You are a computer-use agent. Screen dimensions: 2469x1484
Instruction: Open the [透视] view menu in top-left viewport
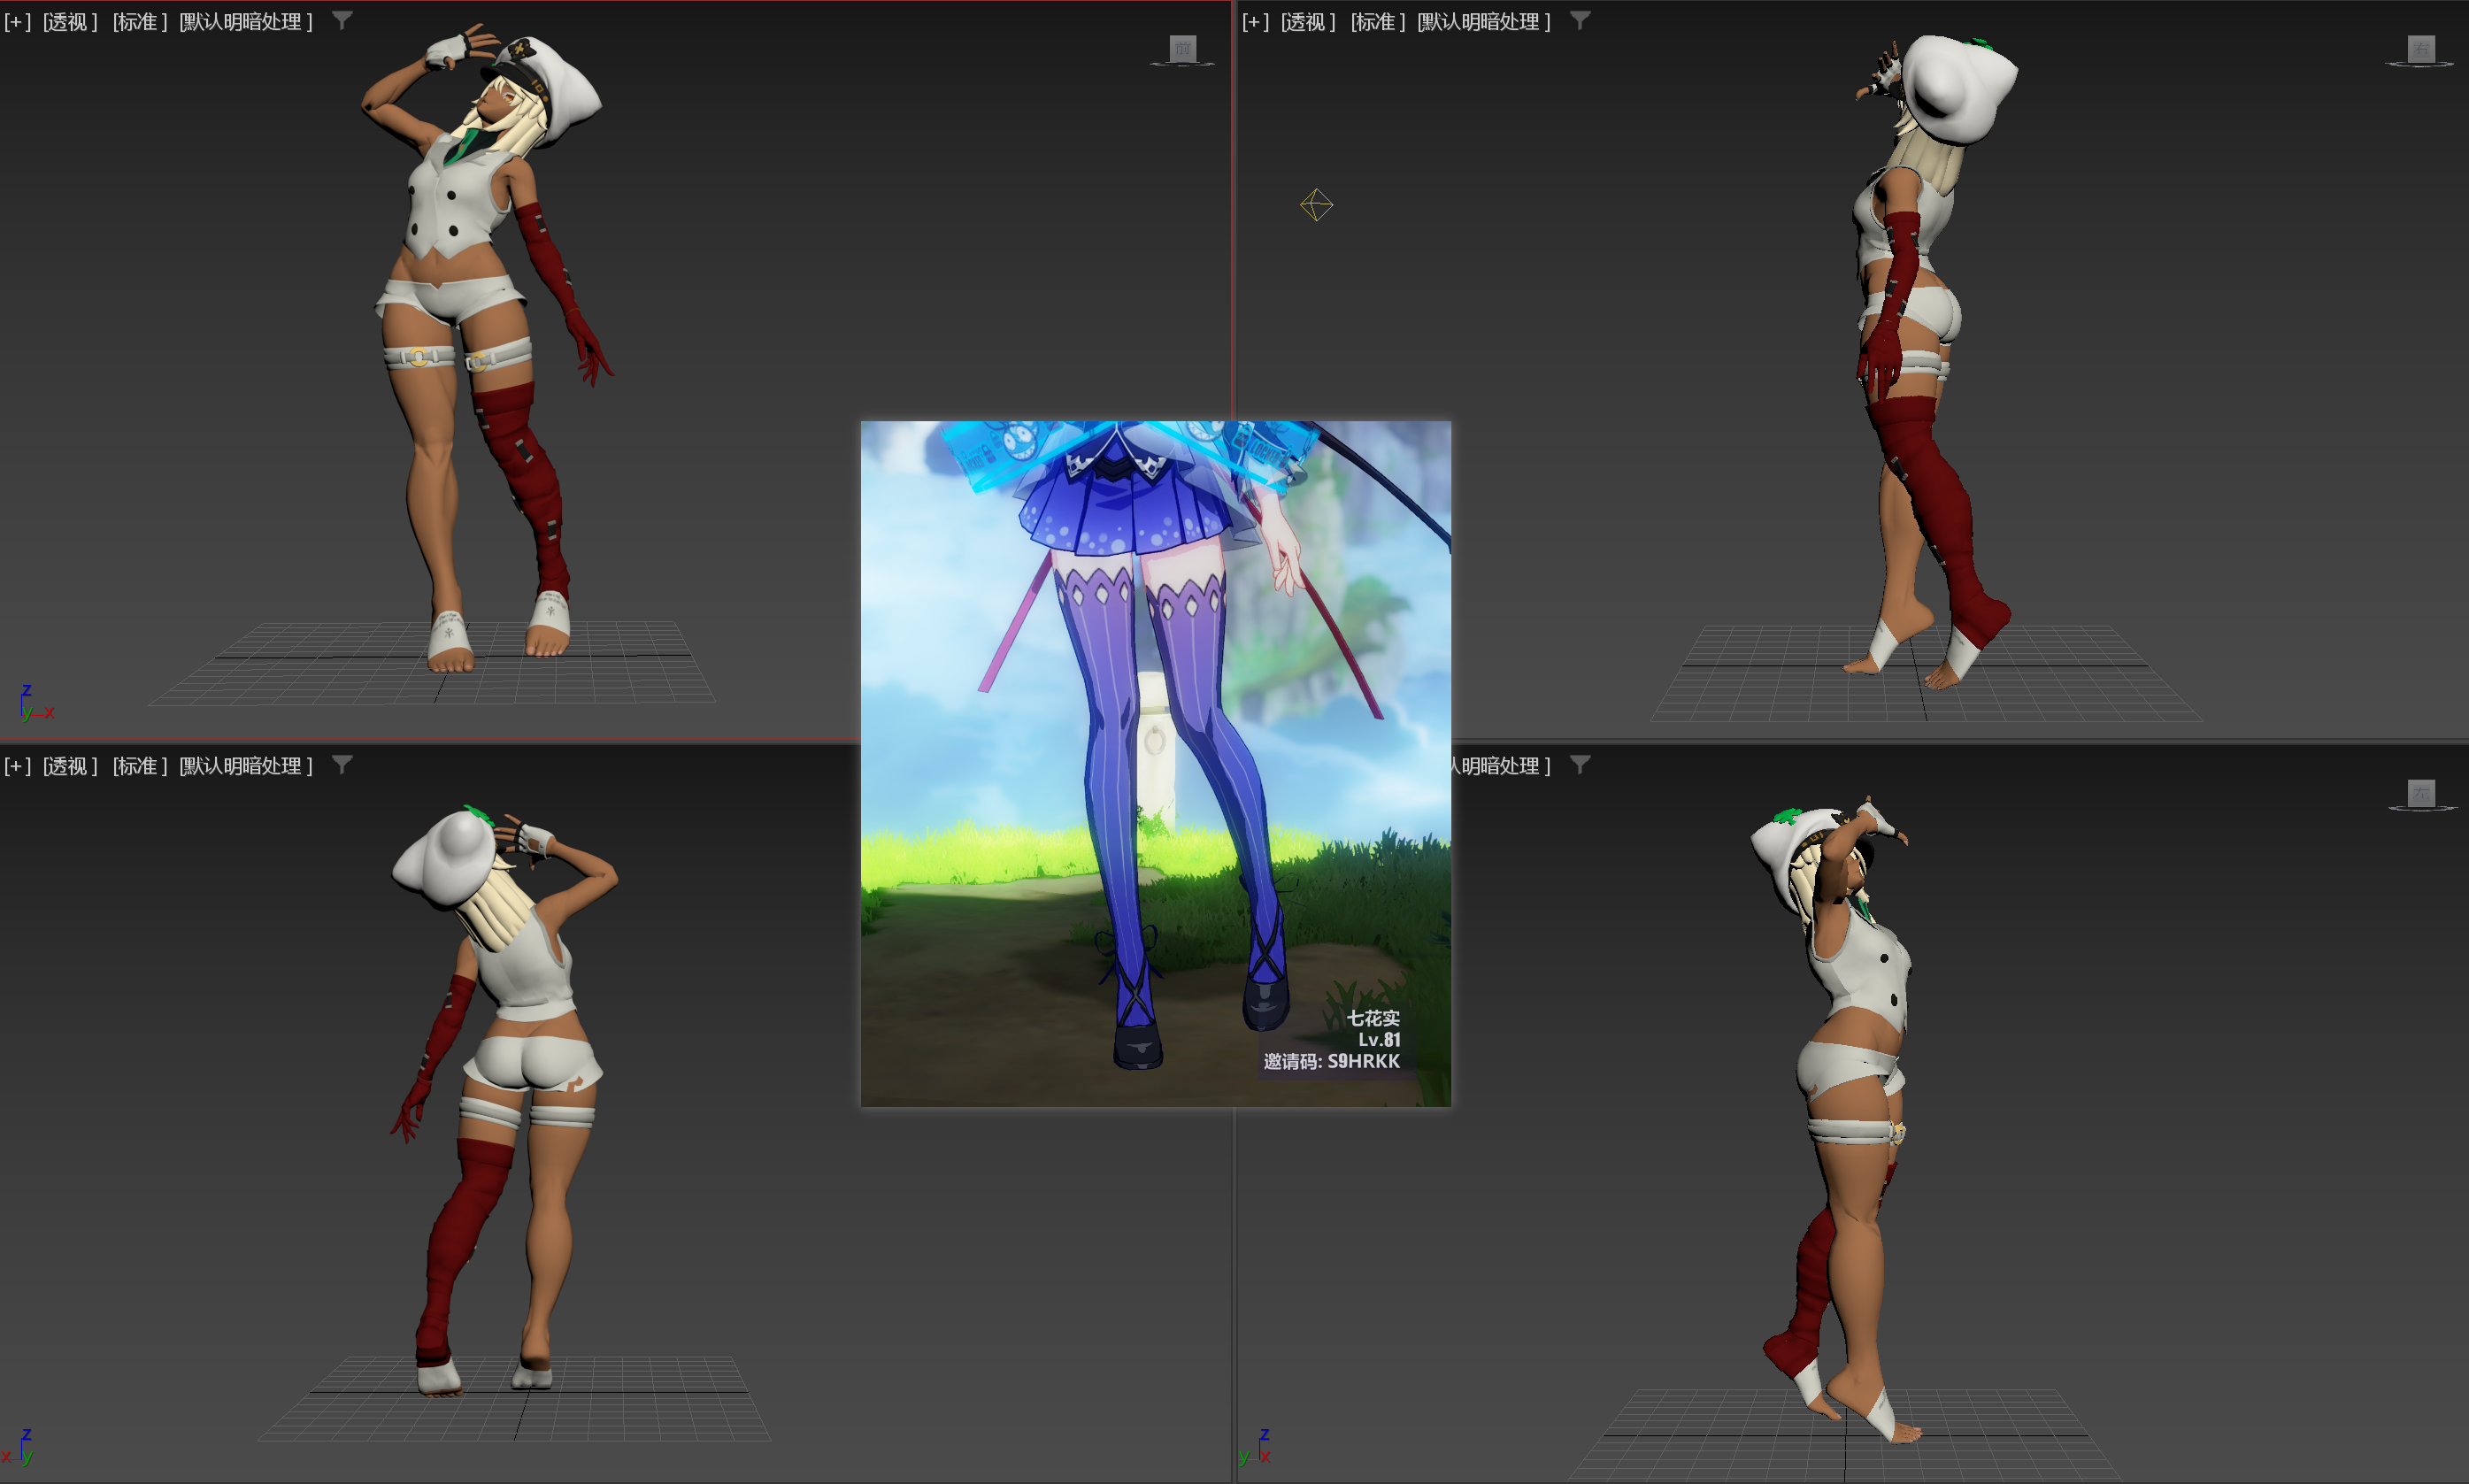(70, 21)
